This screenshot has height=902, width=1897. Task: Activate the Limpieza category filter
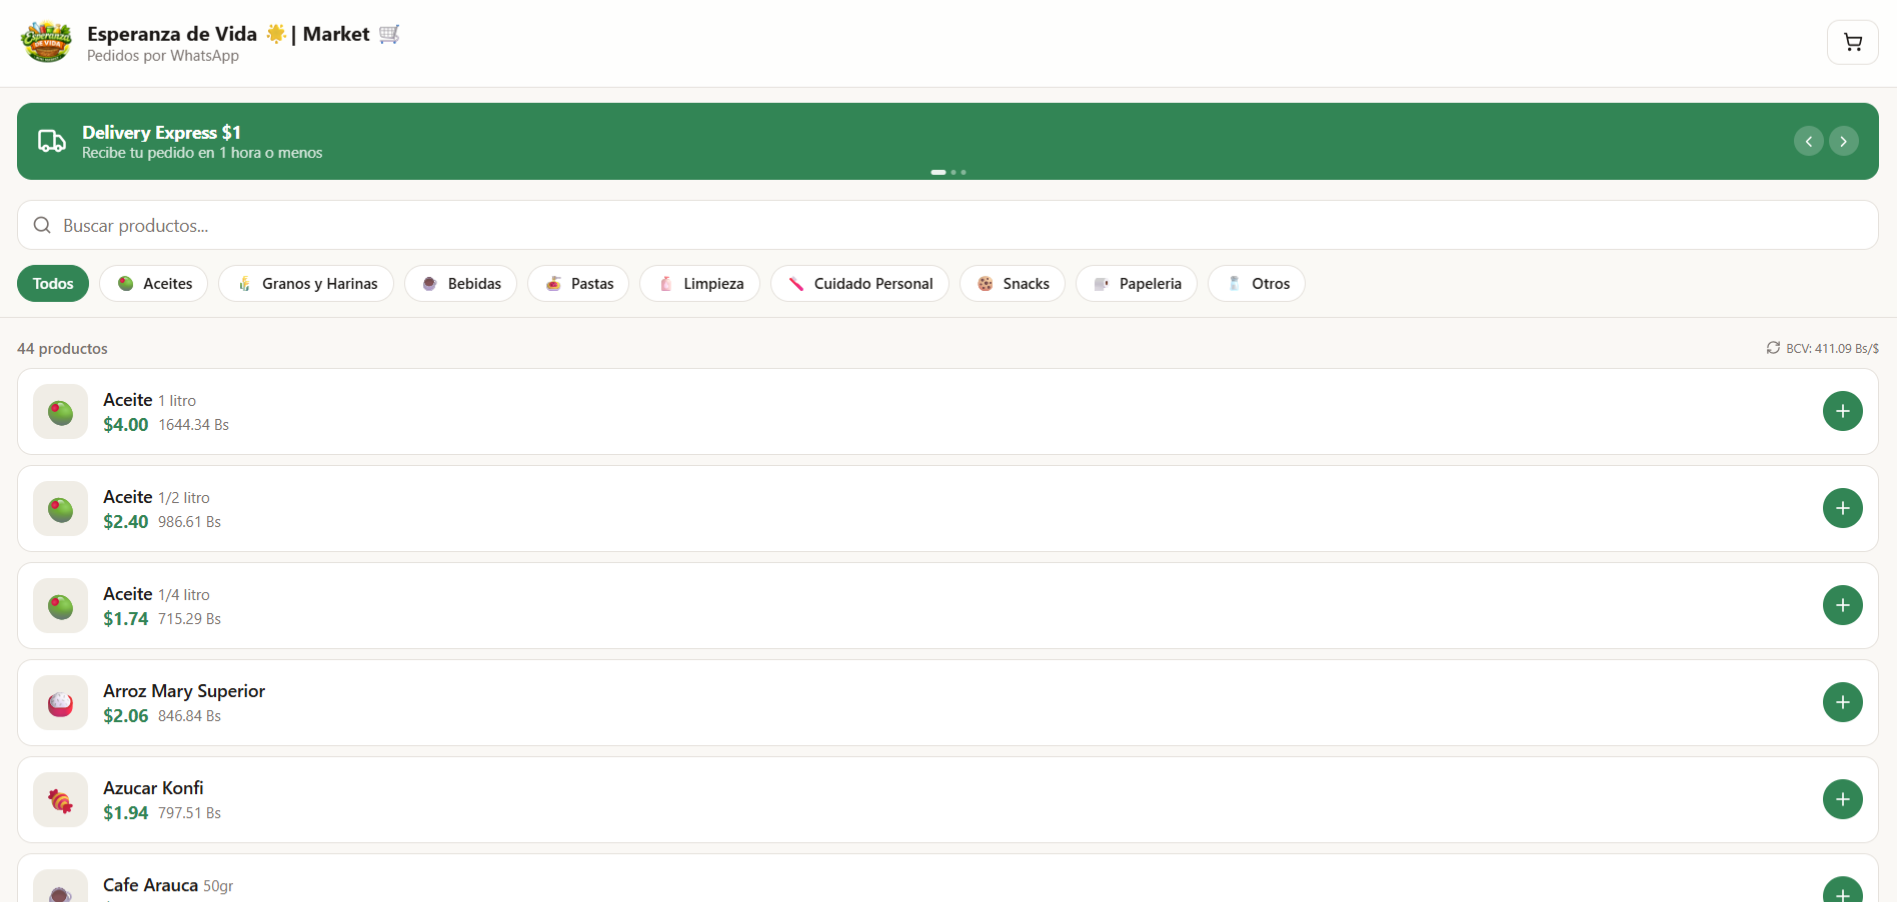pos(699,283)
